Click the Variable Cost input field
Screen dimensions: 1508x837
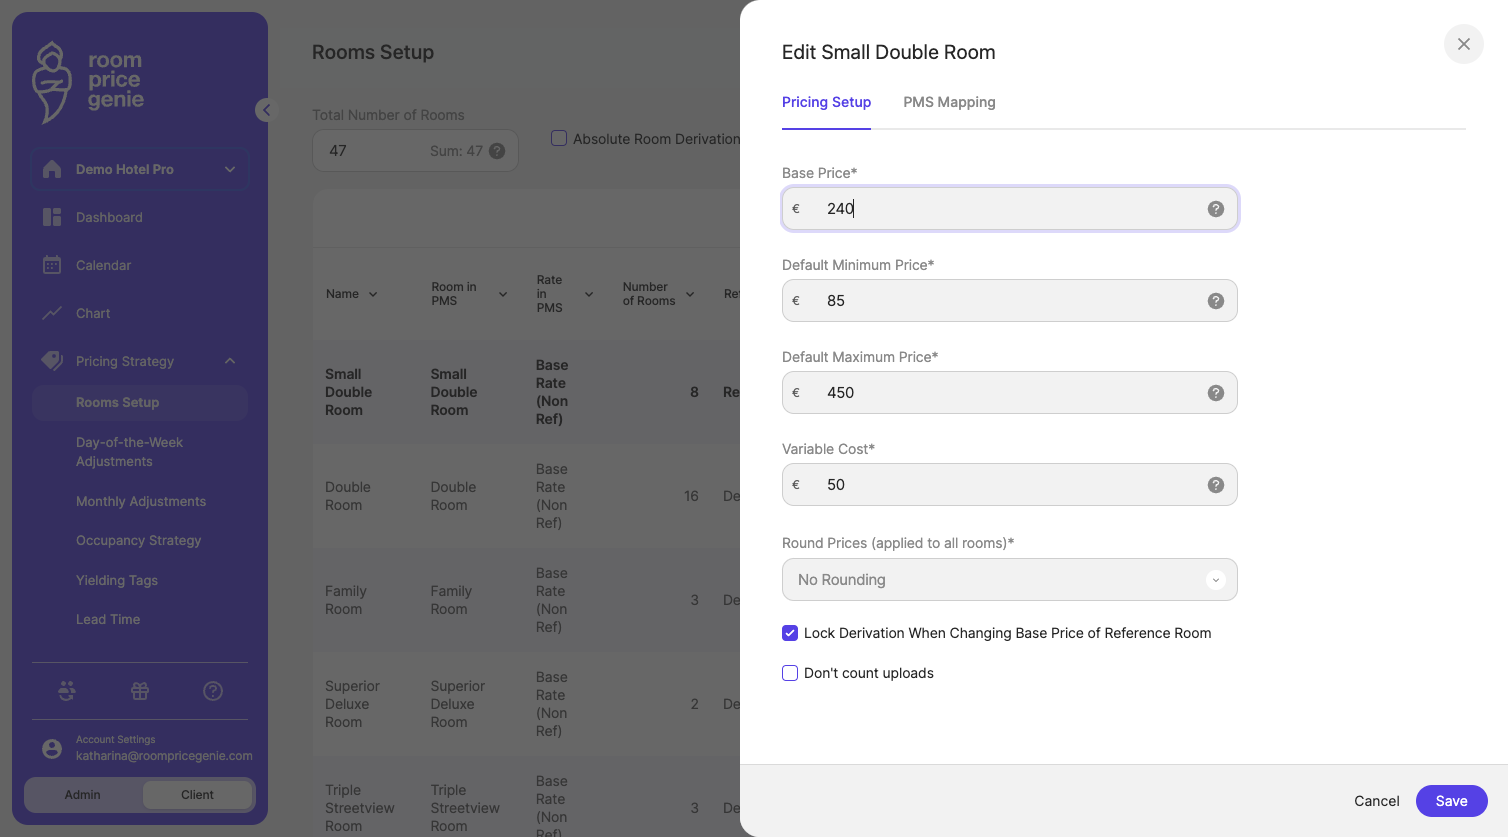coord(1010,485)
